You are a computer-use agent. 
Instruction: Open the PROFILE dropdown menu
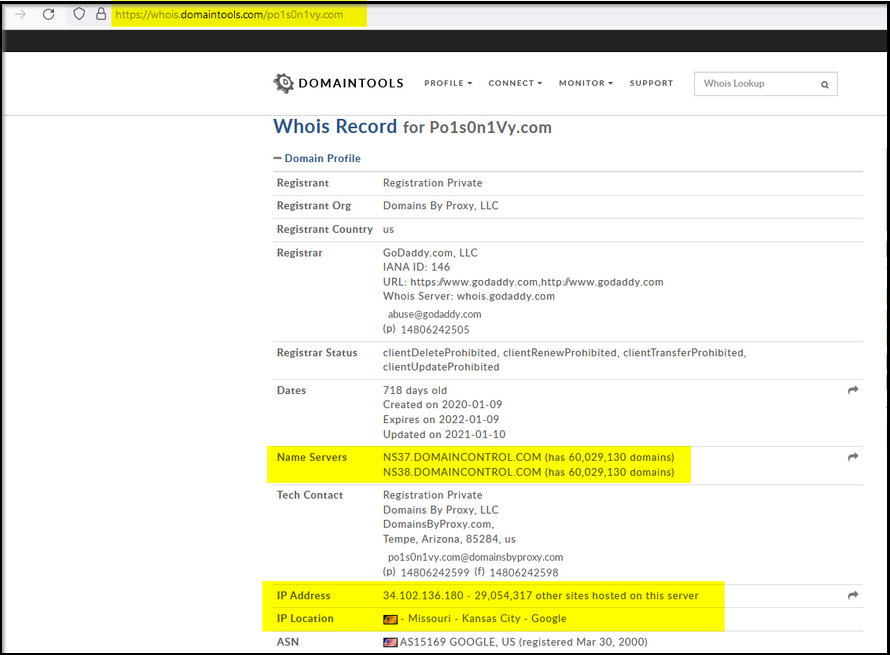point(448,83)
